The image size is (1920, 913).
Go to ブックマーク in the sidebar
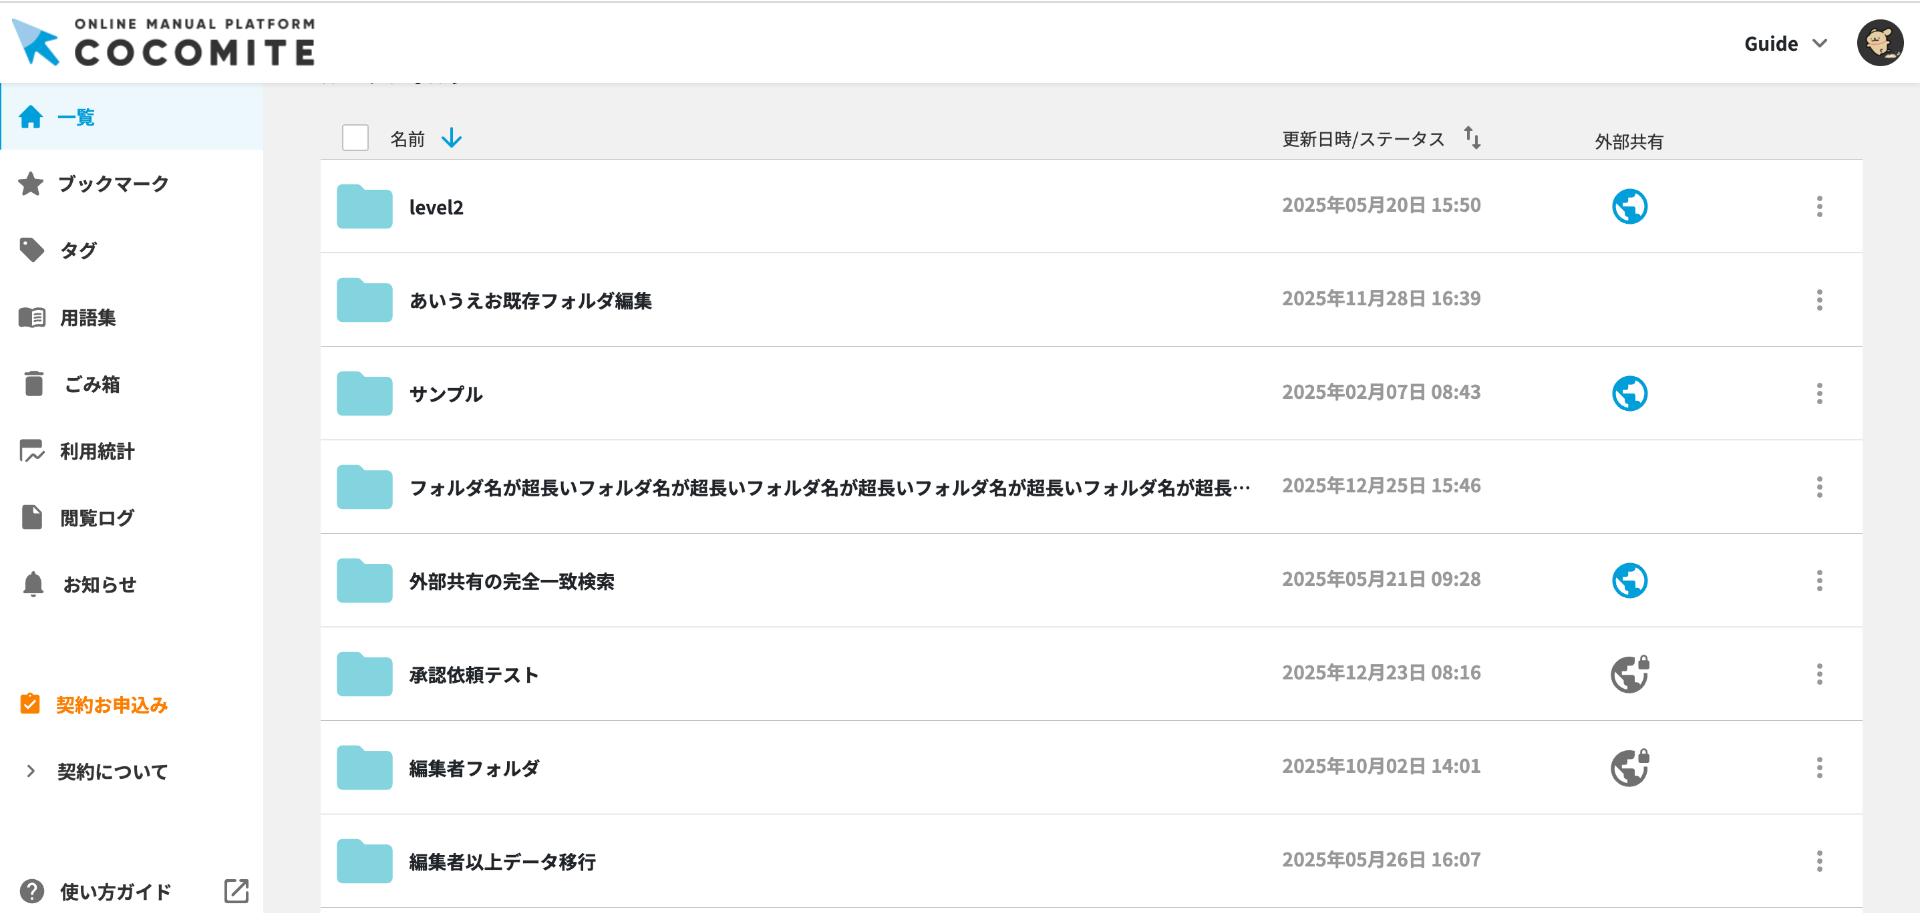tap(112, 184)
